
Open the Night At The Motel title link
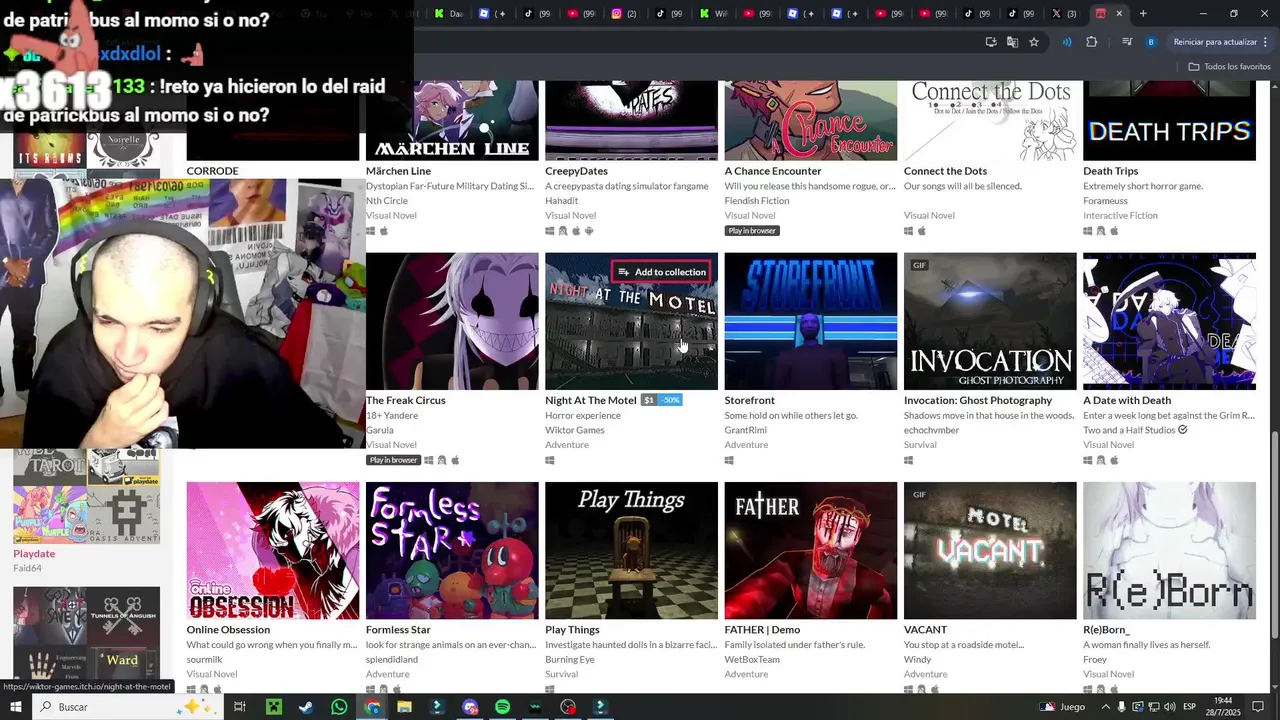[x=591, y=400]
